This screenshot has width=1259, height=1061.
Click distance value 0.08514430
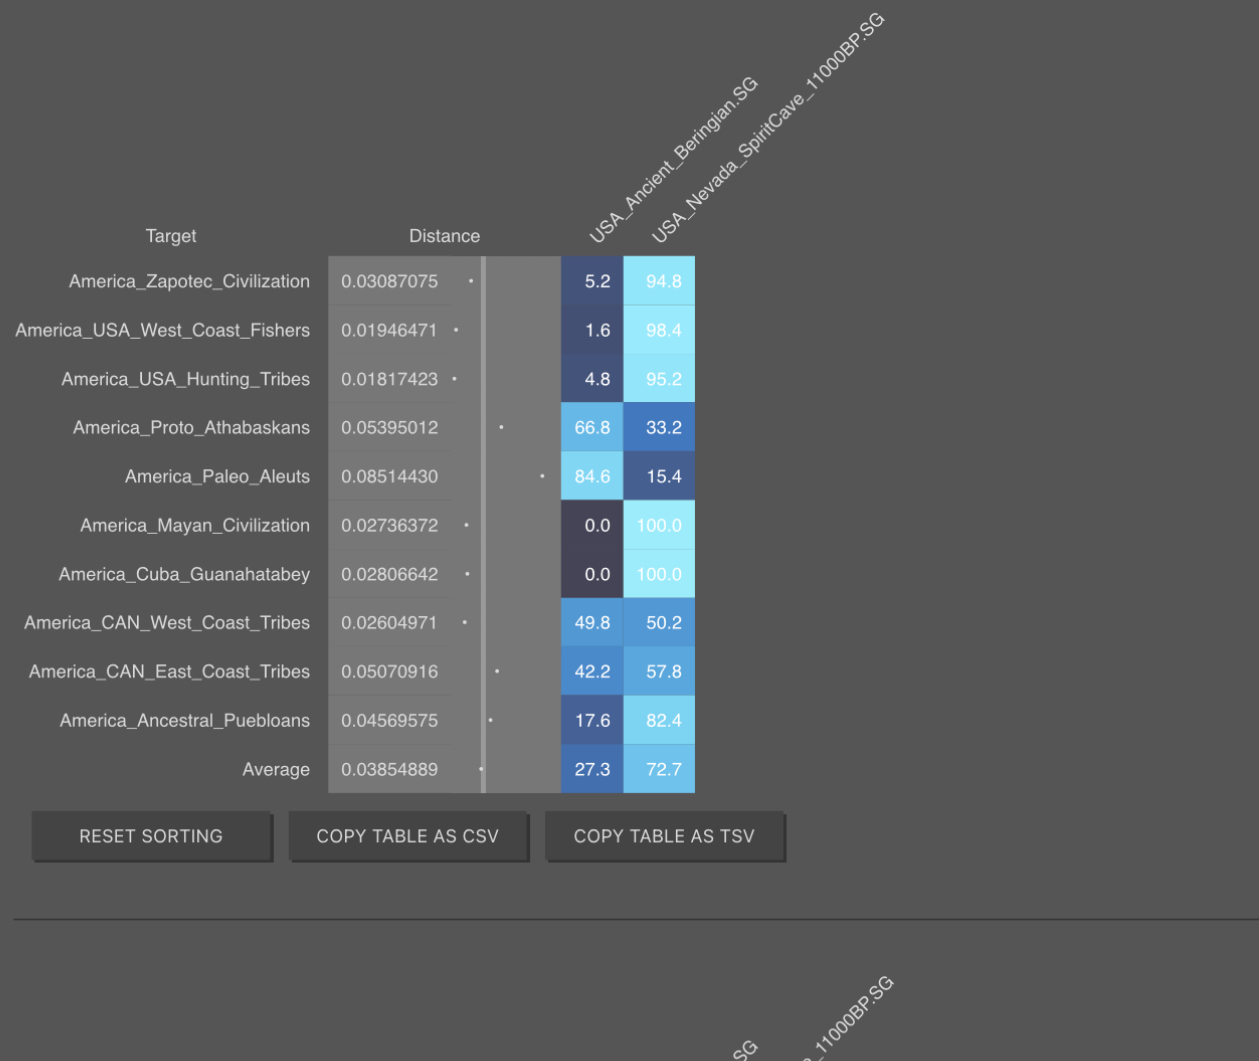pyautogui.click(x=390, y=476)
